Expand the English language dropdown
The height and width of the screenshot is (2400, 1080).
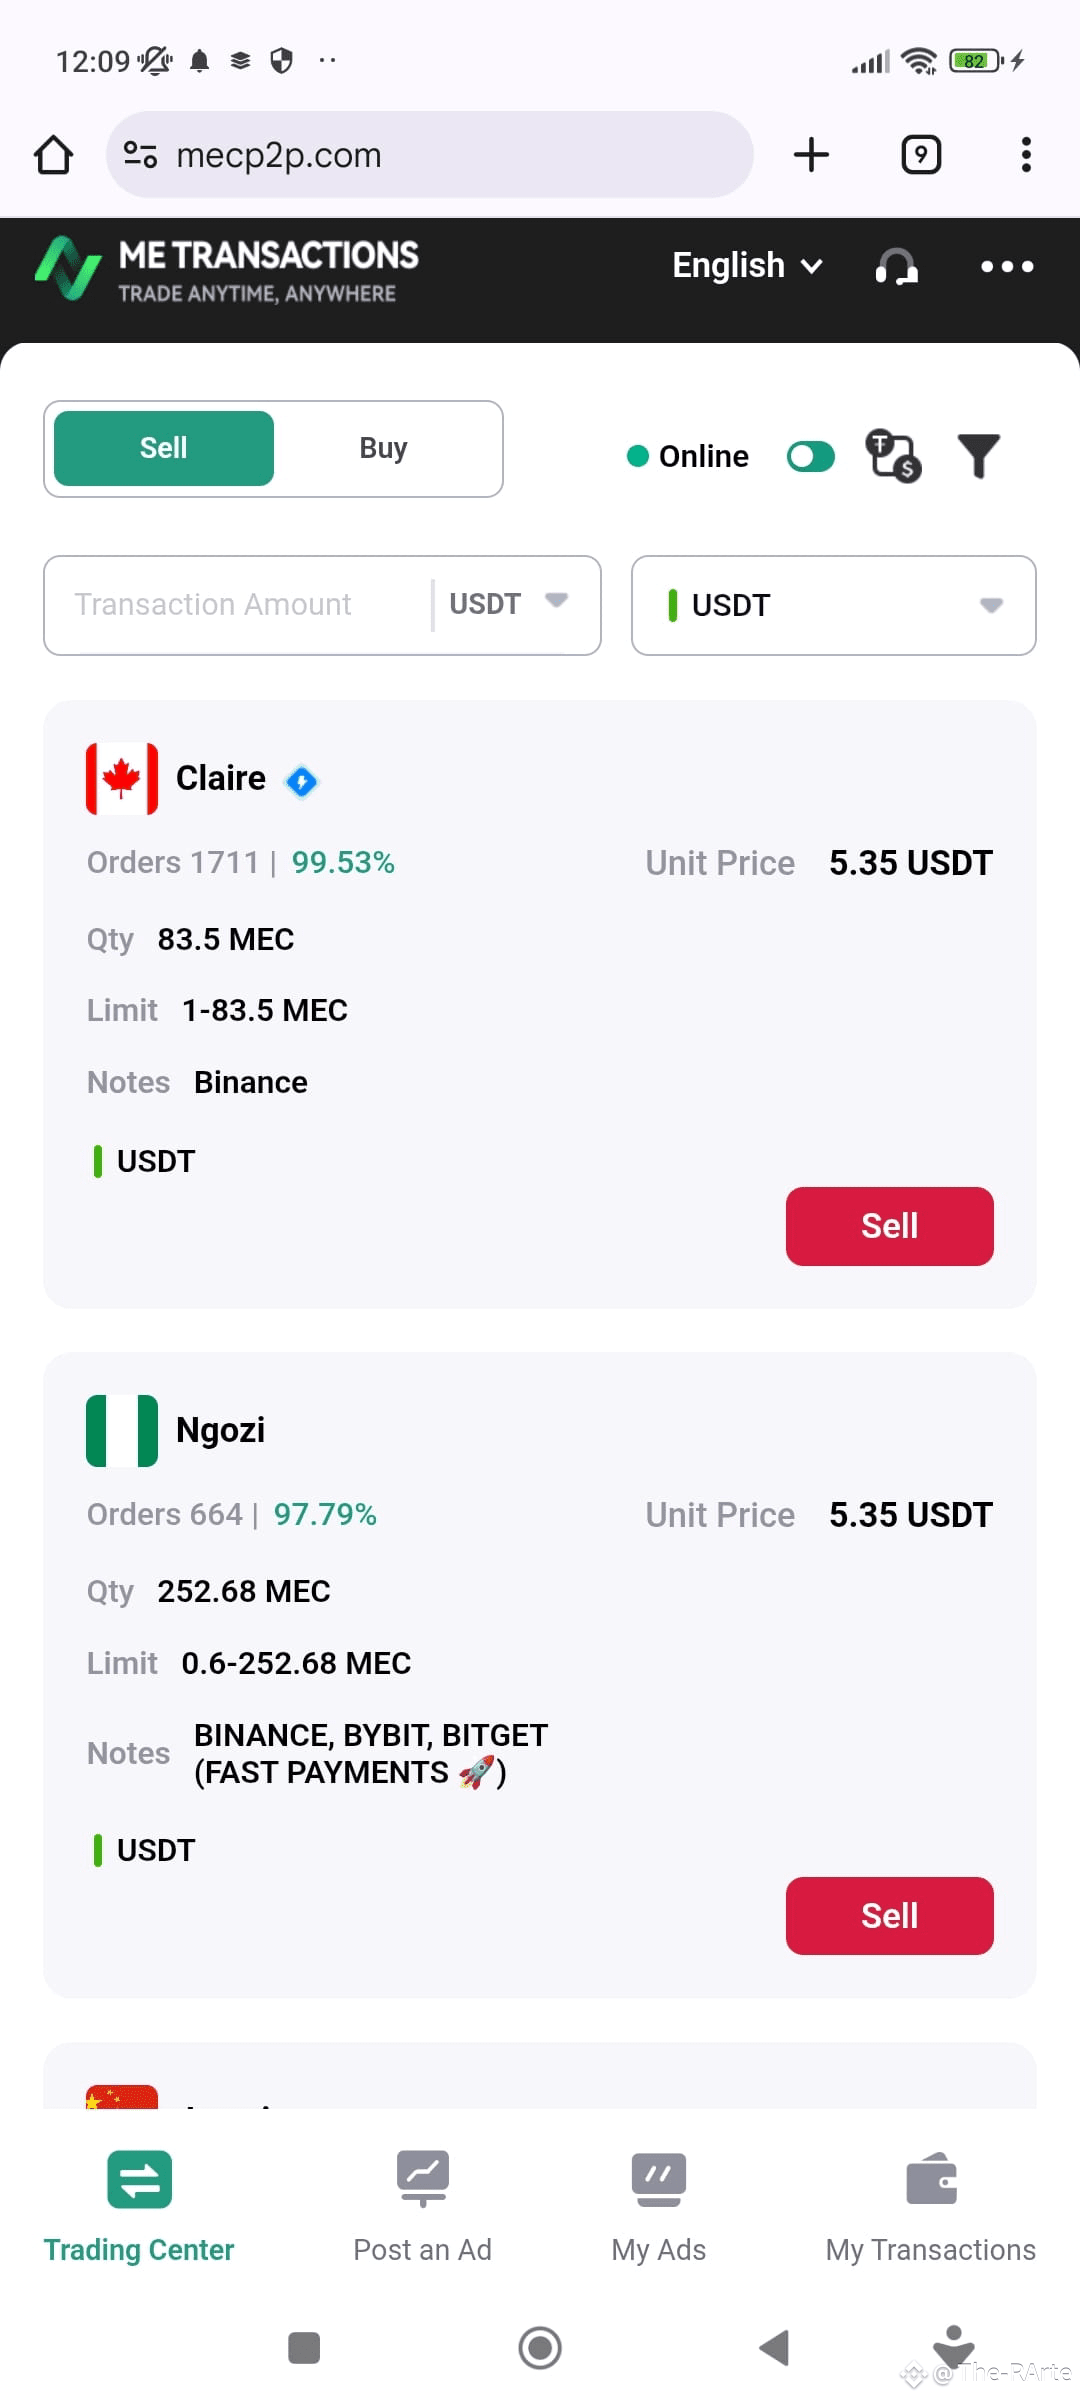pyautogui.click(x=747, y=266)
